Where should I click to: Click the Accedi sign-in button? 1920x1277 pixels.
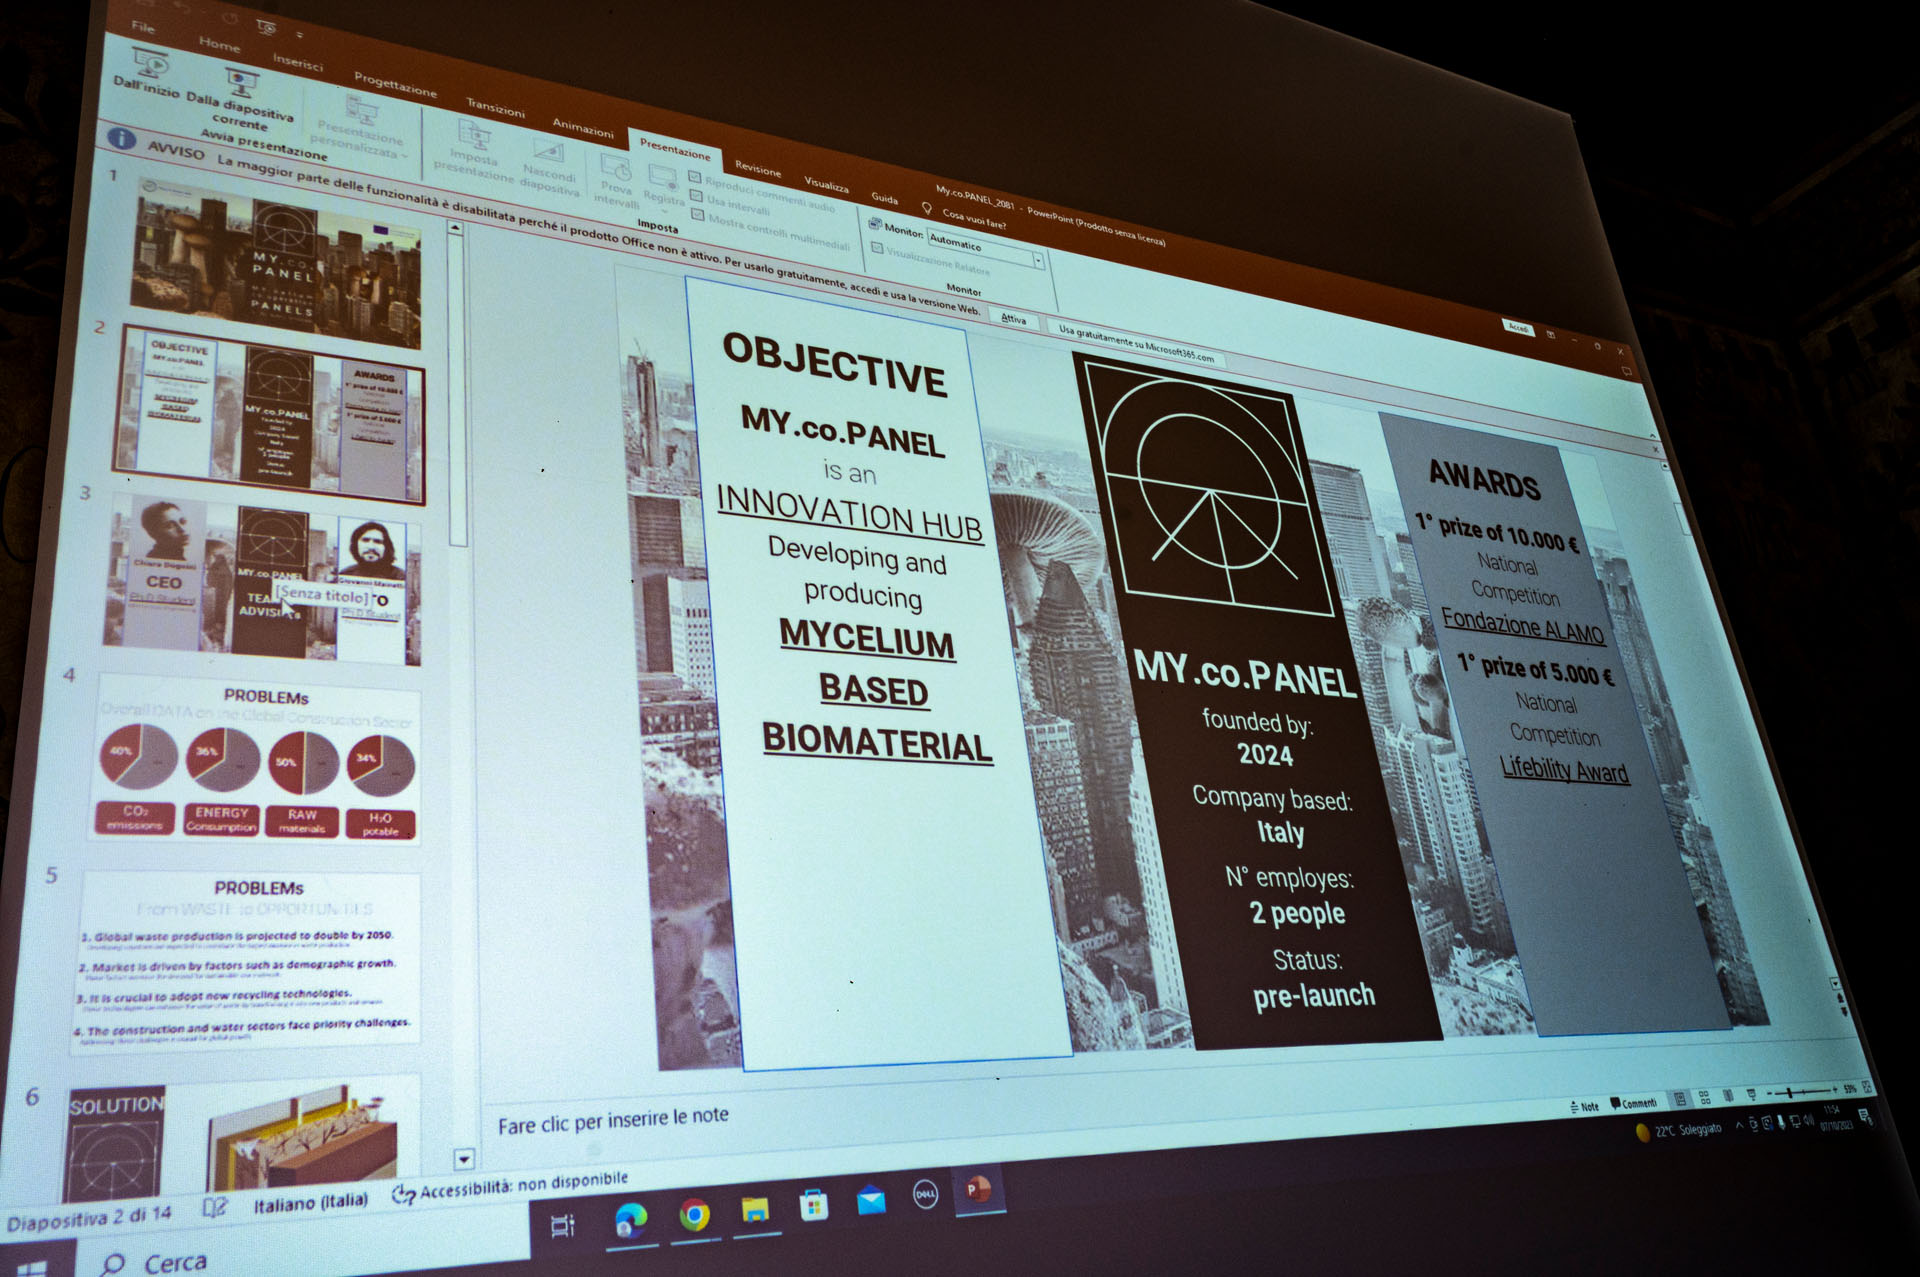coord(1517,327)
